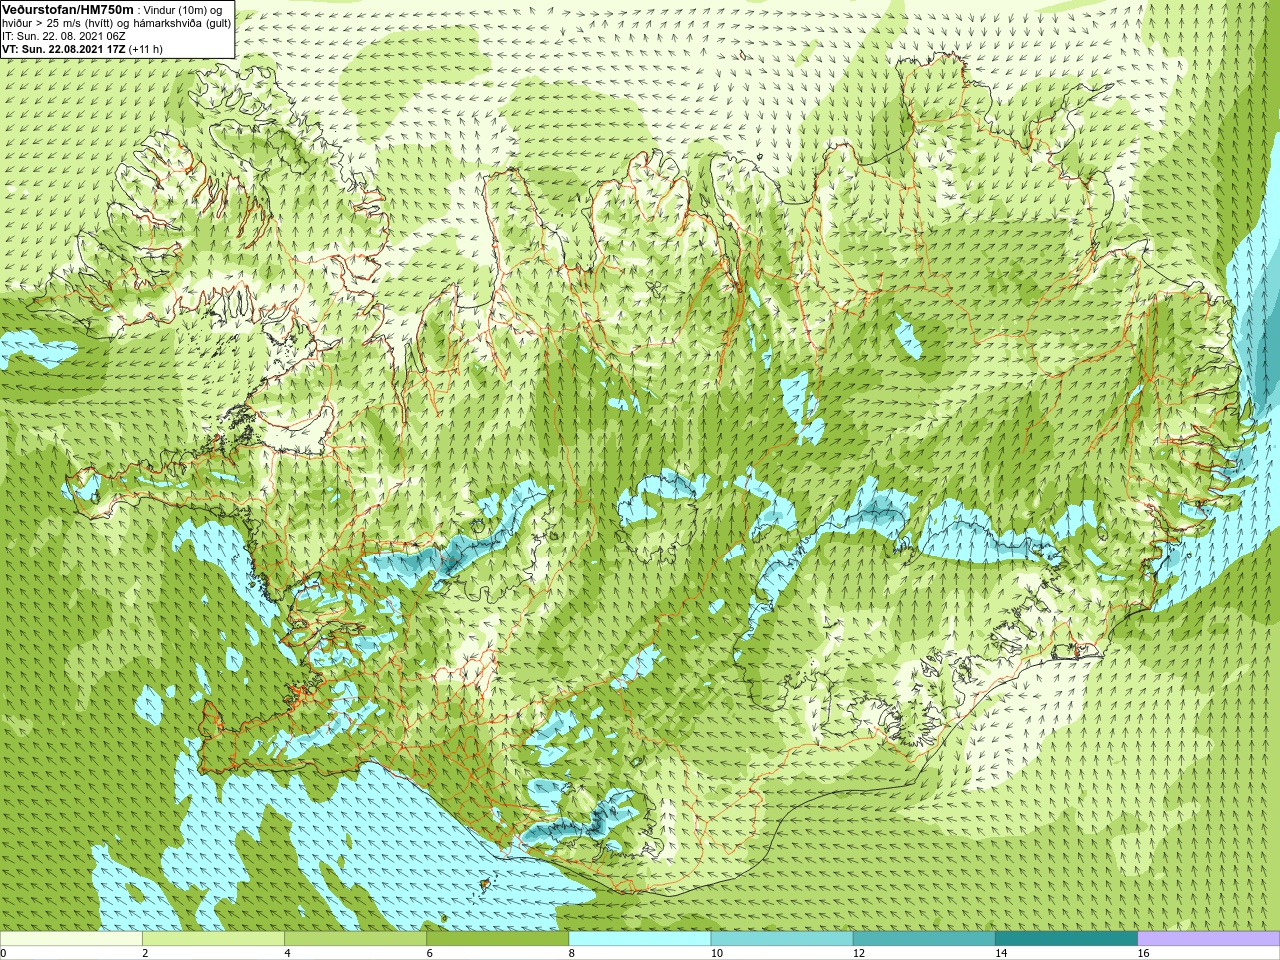
Task: Click the legend label '10'
Action: tap(716, 953)
